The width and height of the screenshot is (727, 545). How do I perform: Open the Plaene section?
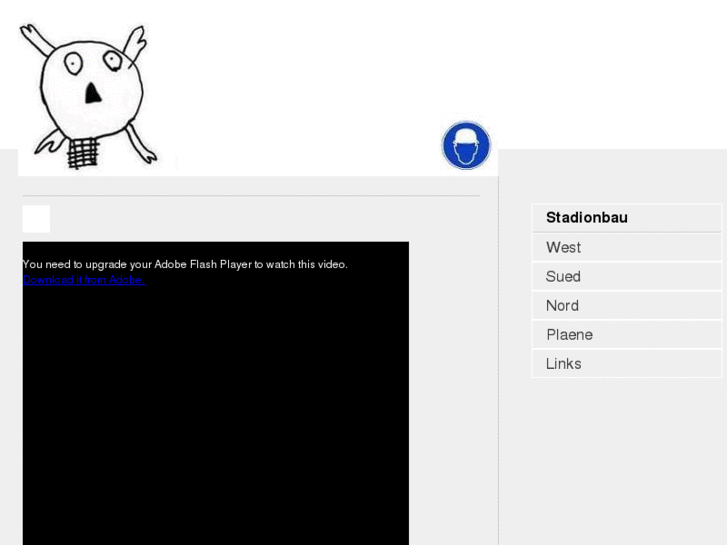(627, 334)
